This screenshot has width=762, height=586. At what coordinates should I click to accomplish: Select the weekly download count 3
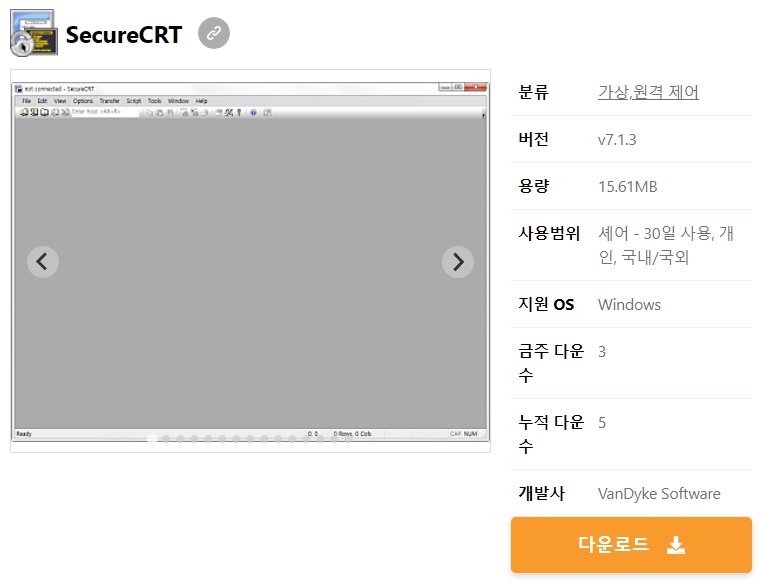pyautogui.click(x=602, y=352)
